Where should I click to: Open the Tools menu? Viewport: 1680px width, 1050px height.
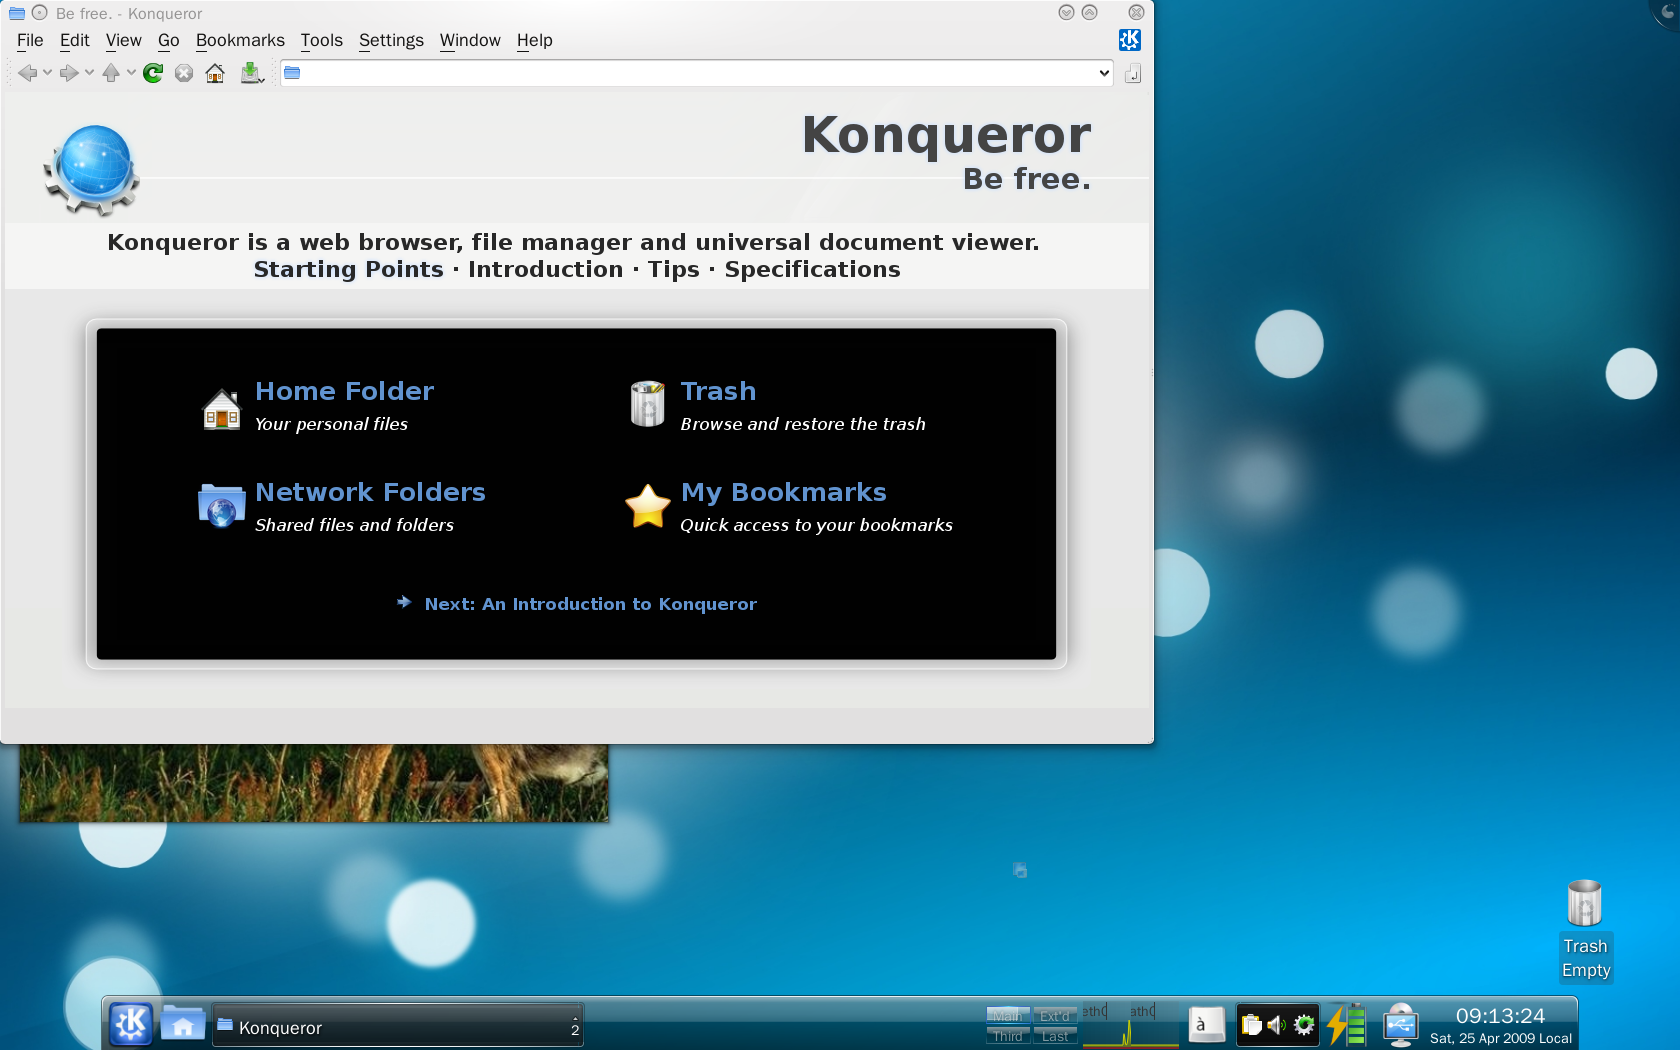click(322, 40)
